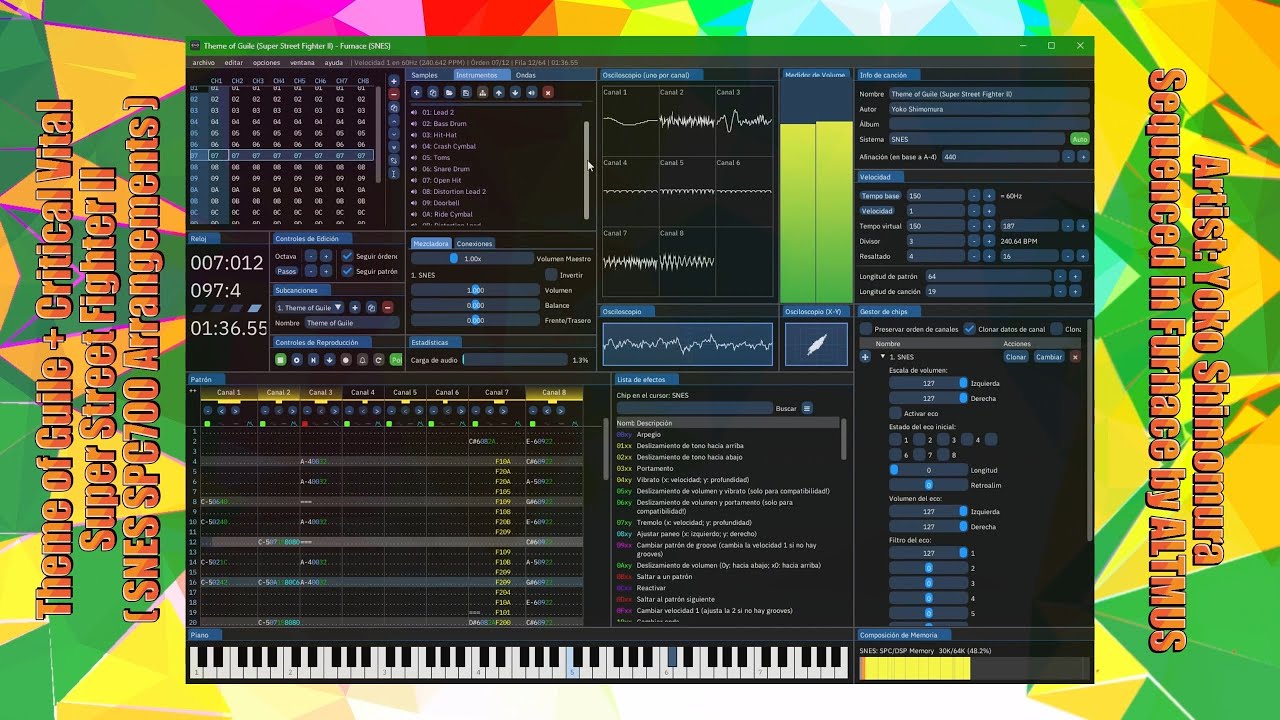Toggle record edit mode button
The image size is (1280, 720).
(346, 360)
